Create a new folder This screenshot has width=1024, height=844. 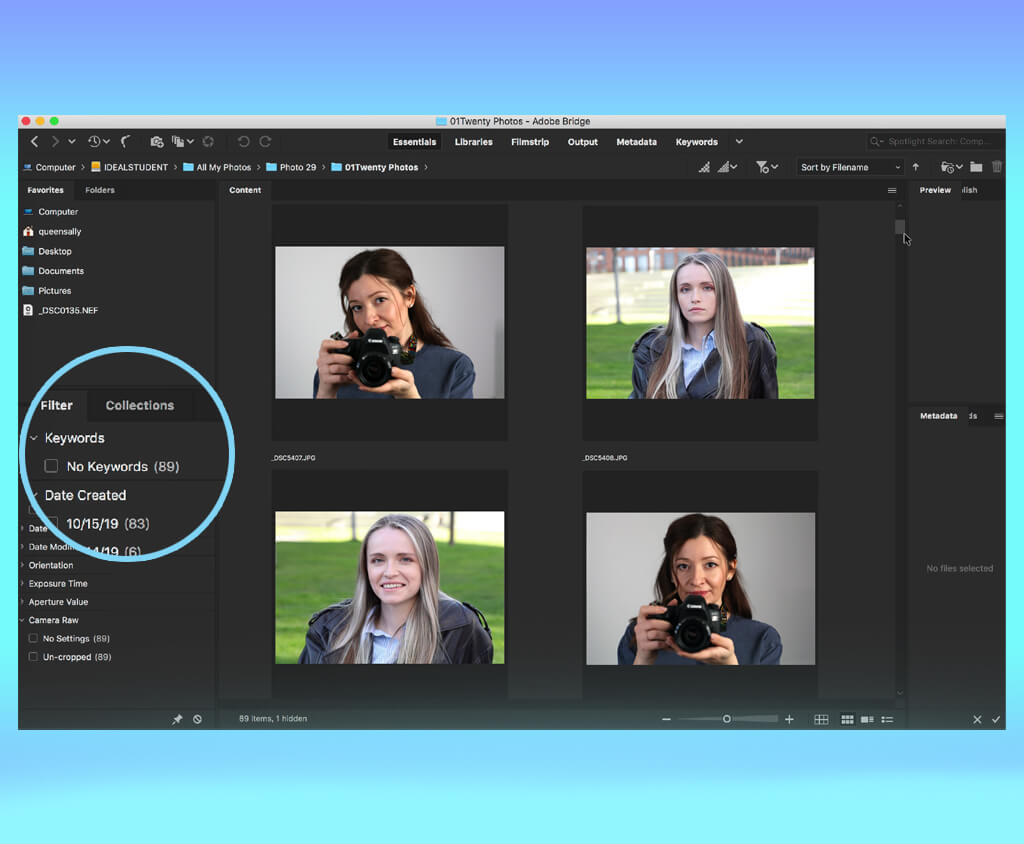click(976, 167)
